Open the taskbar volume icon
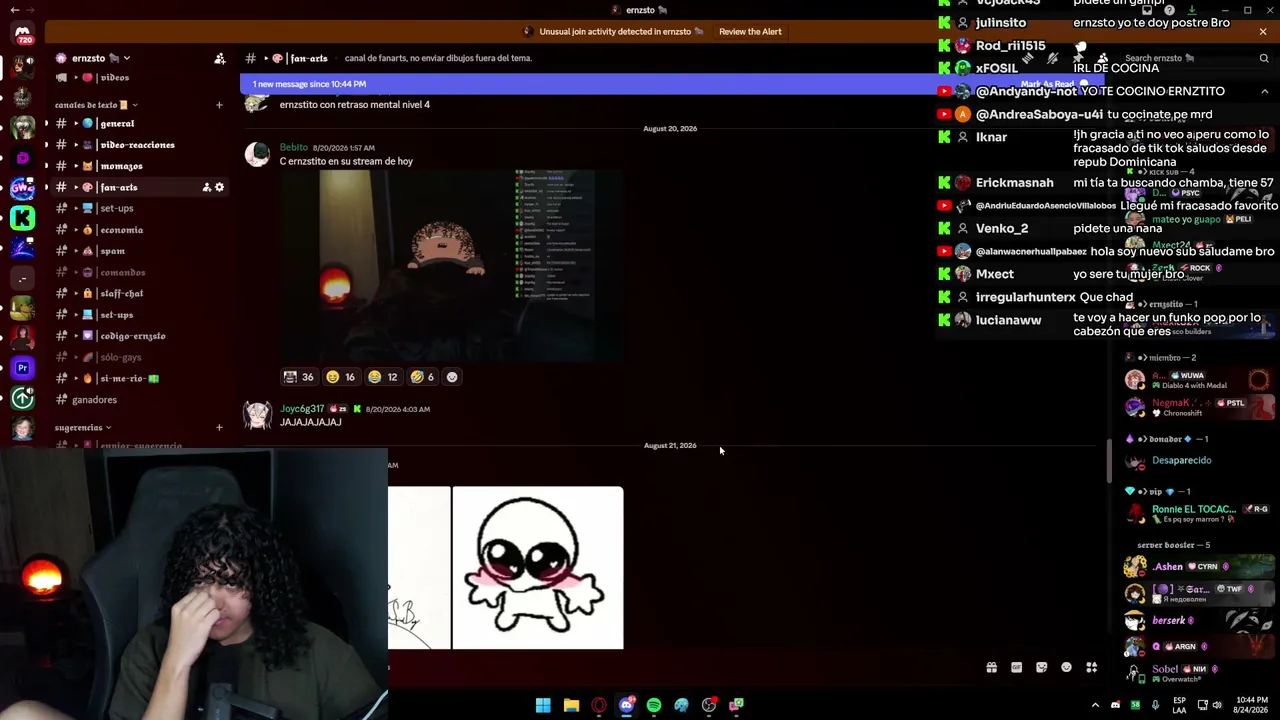Viewport: 1280px width, 720px height. click(1218, 705)
